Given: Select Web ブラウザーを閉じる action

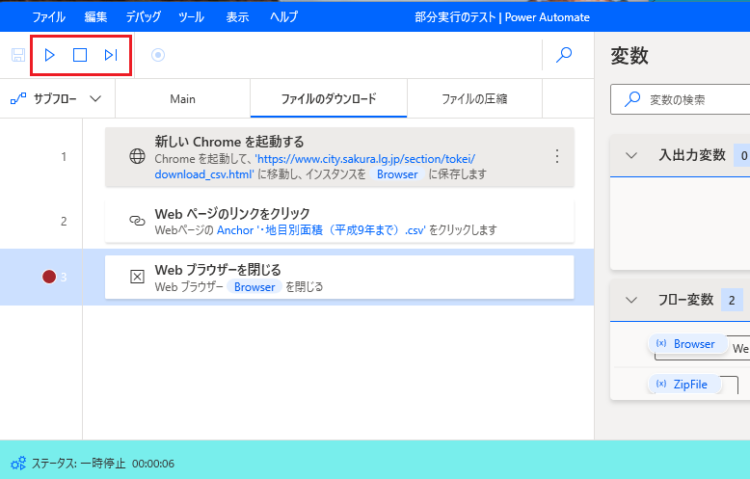Looking at the screenshot, I should [x=340, y=277].
